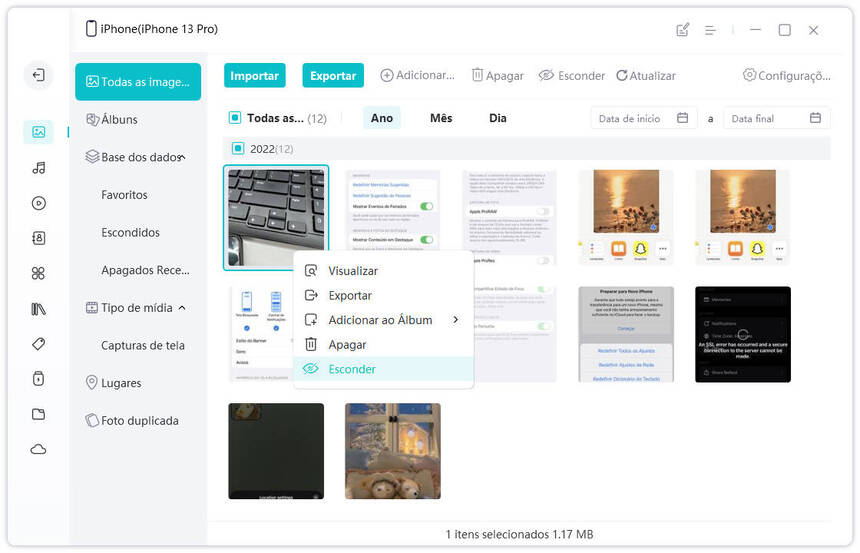This screenshot has width=860, height=553.
Task: Toggle the 2022 group checkbox
Action: coord(238,149)
